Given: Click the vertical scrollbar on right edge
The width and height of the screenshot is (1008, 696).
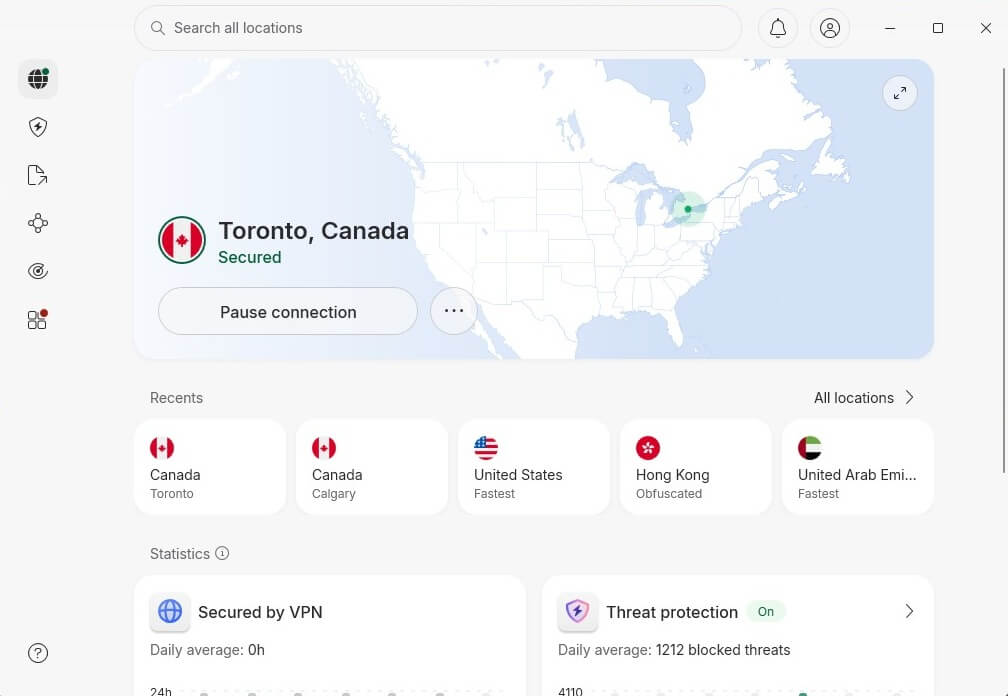Looking at the screenshot, I should click(x=1004, y=270).
